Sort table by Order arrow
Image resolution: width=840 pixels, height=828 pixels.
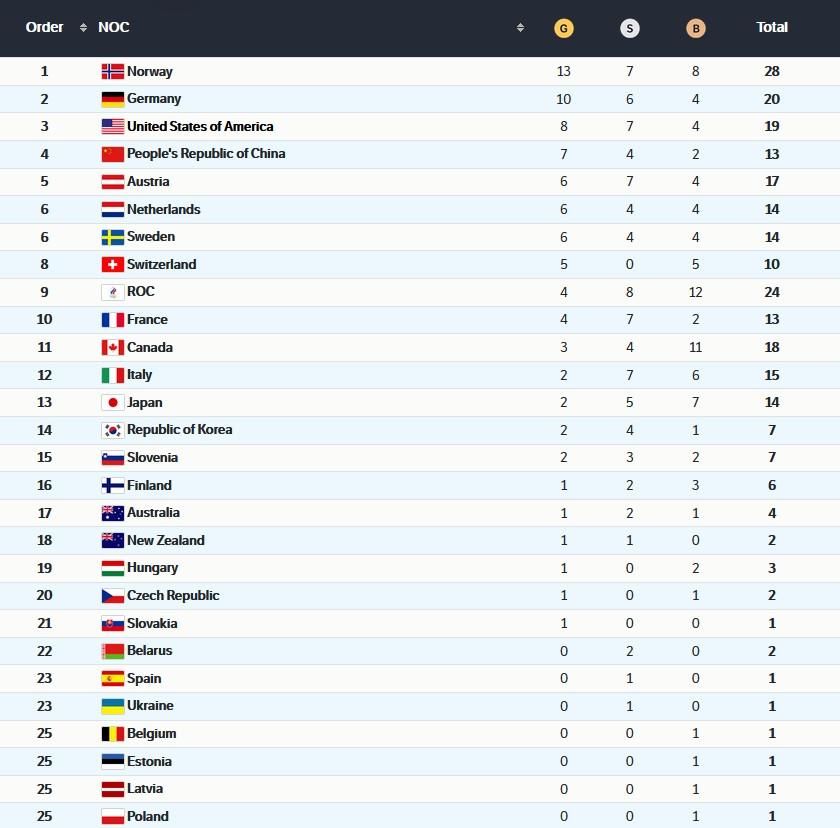(83, 28)
